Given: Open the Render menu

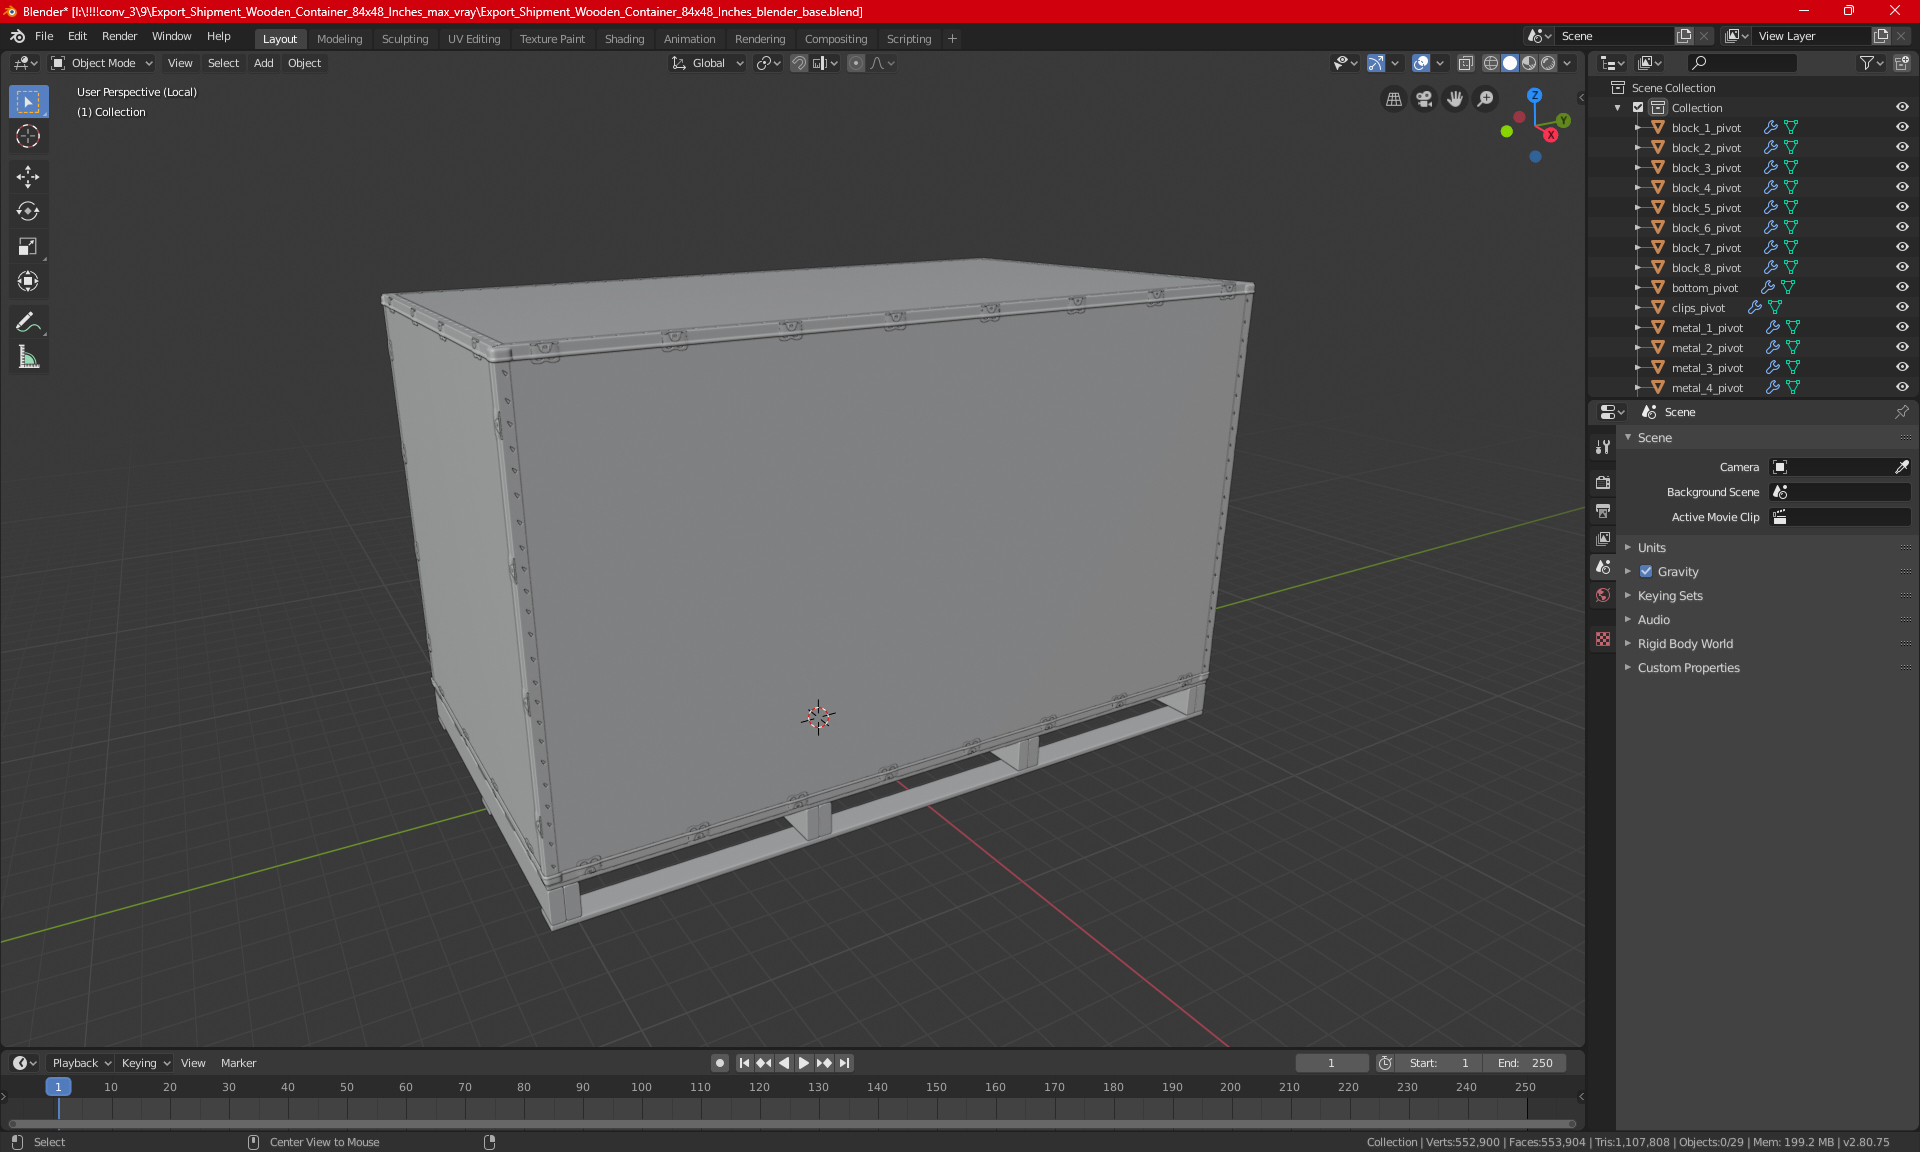Looking at the screenshot, I should pyautogui.click(x=119, y=36).
